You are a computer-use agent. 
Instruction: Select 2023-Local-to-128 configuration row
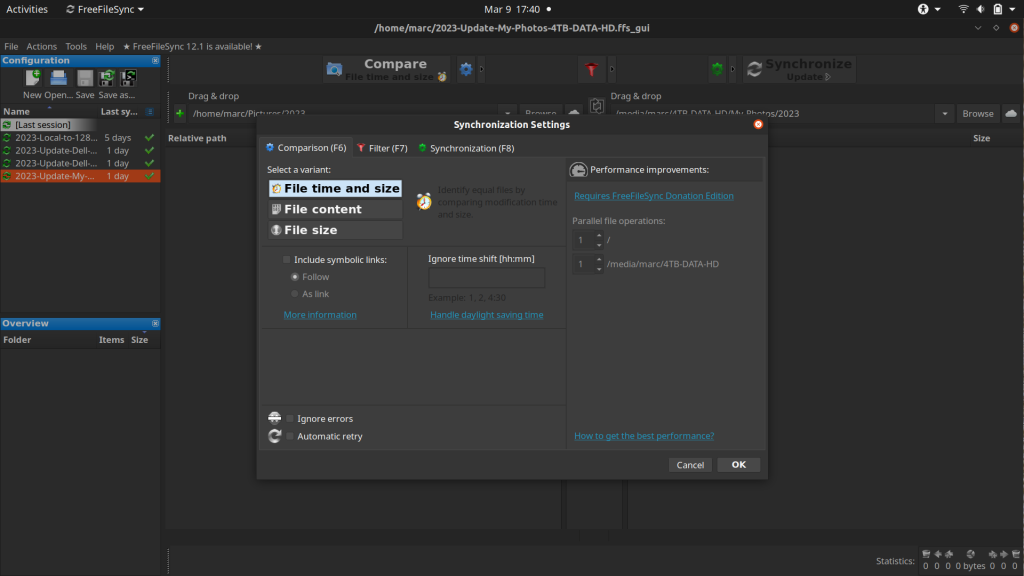click(80, 138)
